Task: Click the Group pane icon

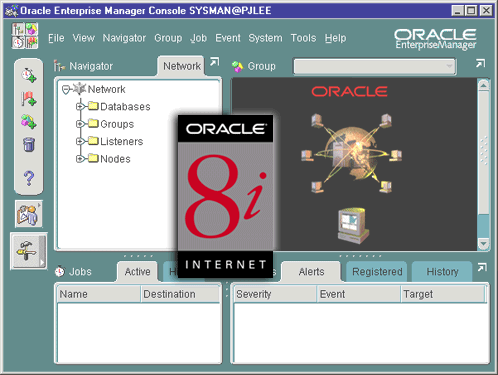Action: 237,66
